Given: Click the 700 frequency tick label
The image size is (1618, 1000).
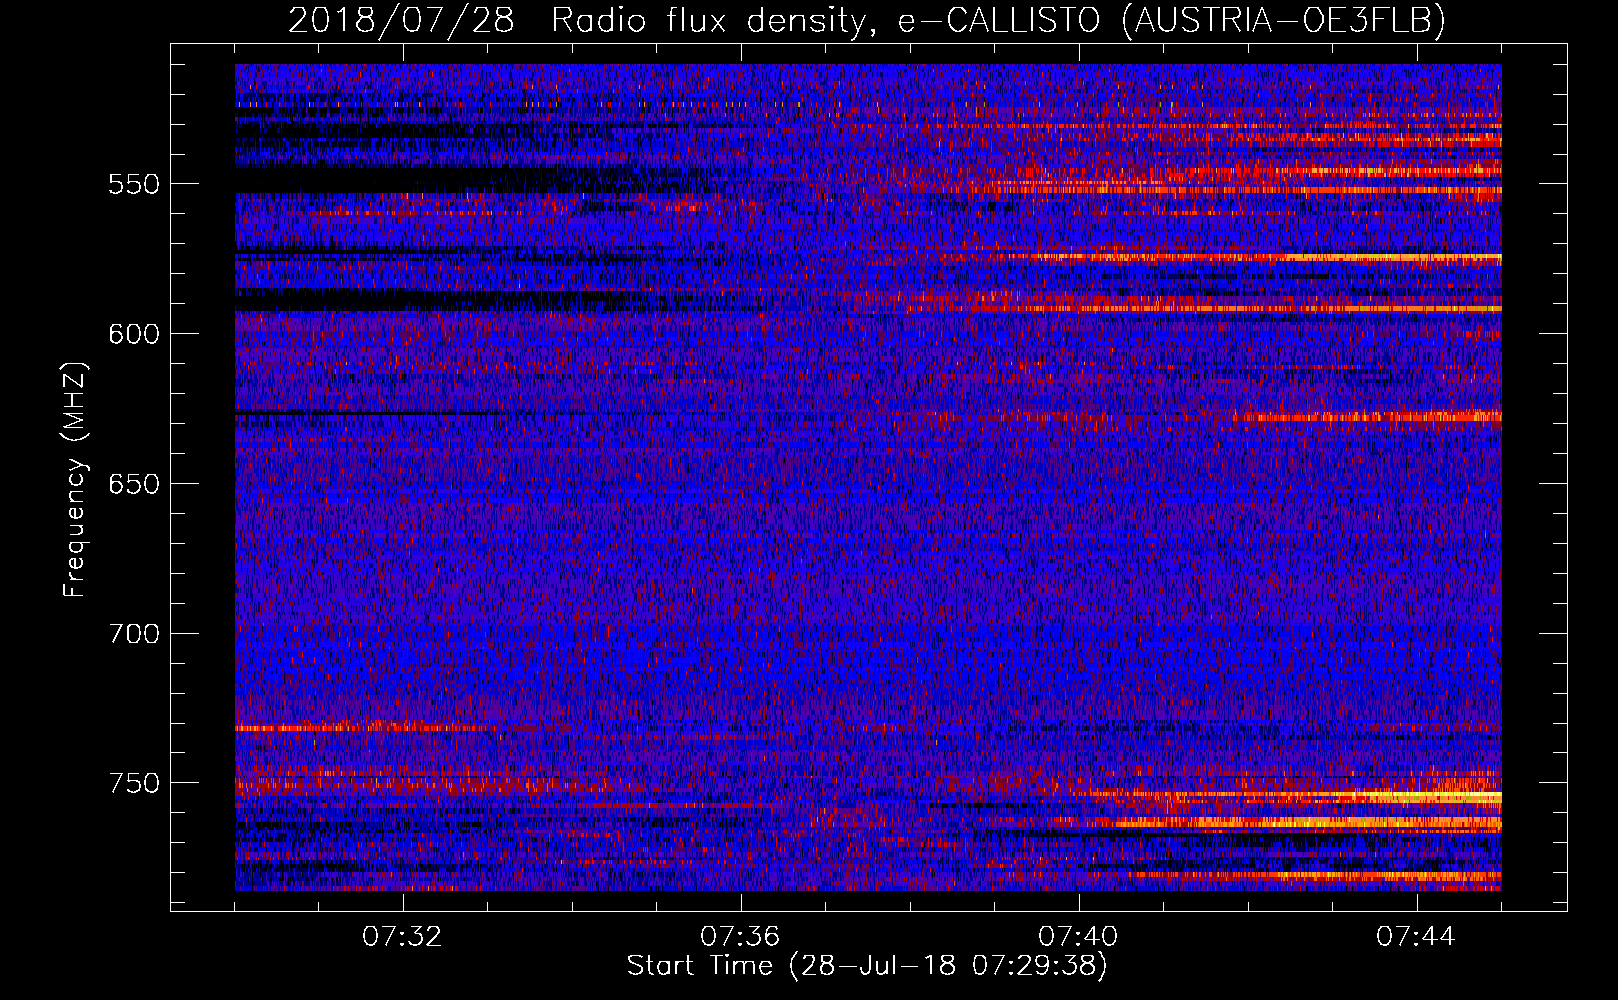Looking at the screenshot, I should point(134,634).
